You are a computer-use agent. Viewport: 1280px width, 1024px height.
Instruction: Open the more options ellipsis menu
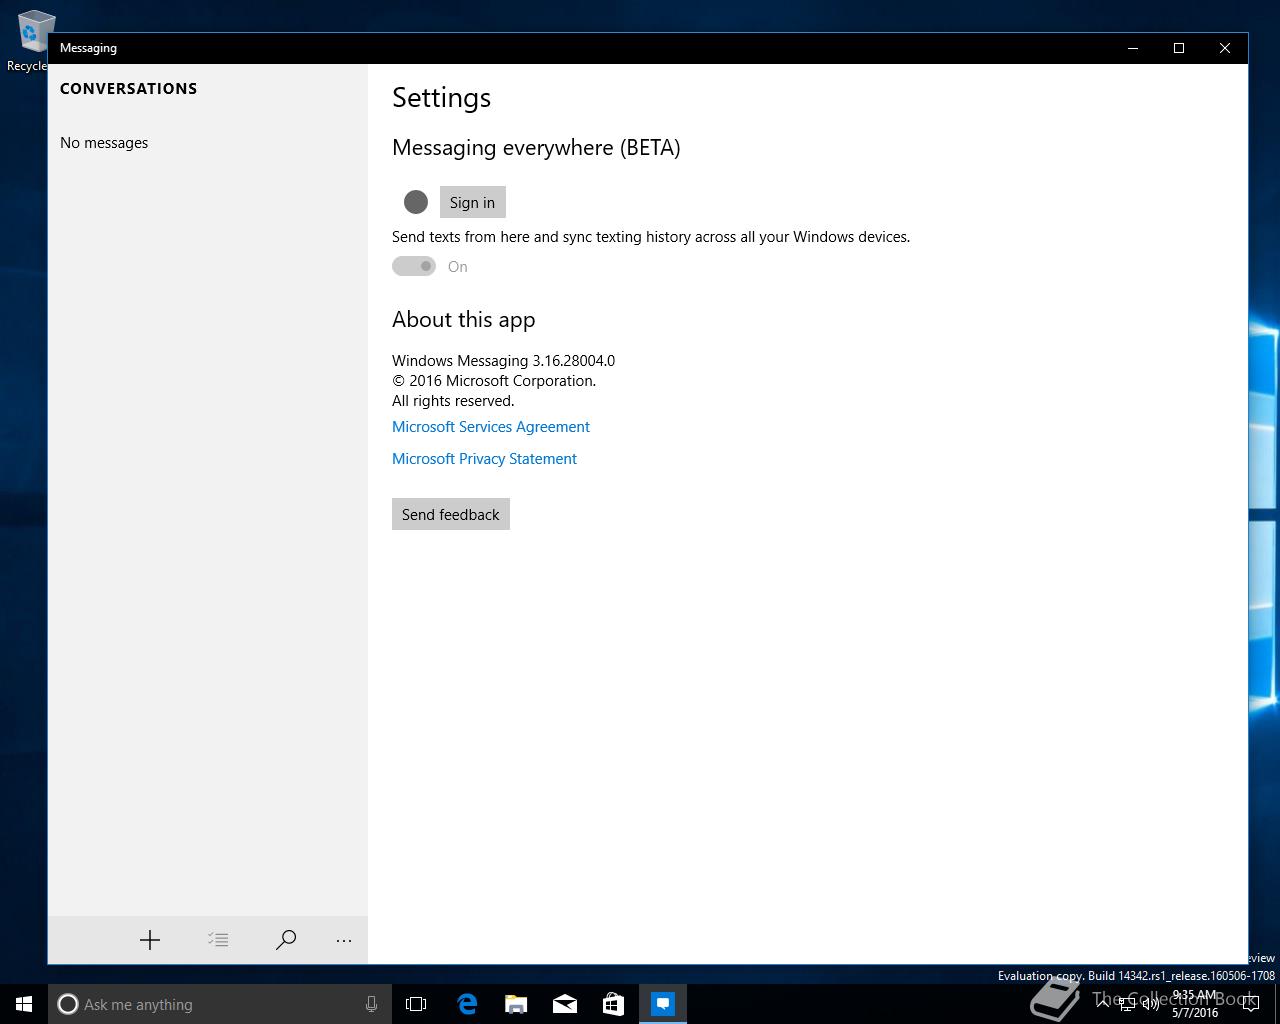tap(344, 940)
